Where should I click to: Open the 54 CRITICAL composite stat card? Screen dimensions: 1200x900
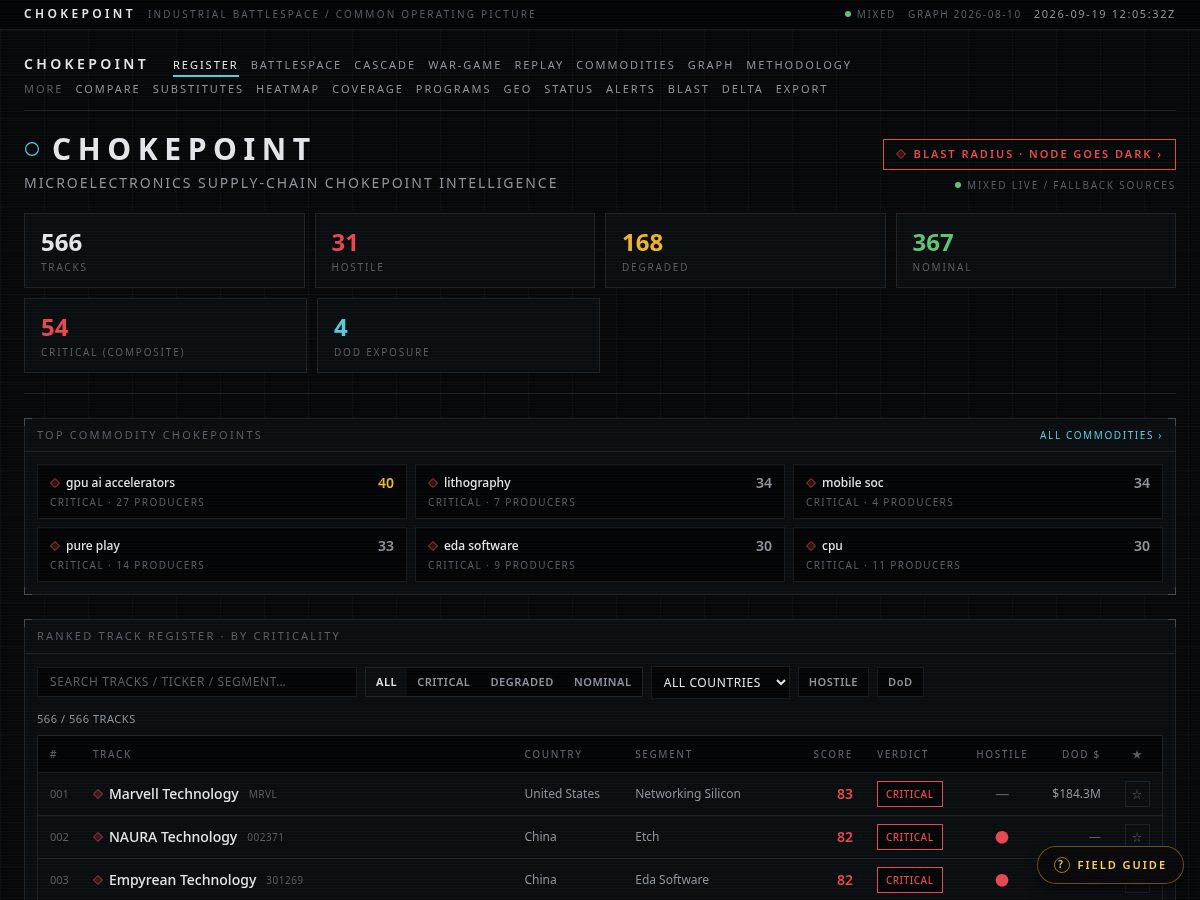coord(165,335)
